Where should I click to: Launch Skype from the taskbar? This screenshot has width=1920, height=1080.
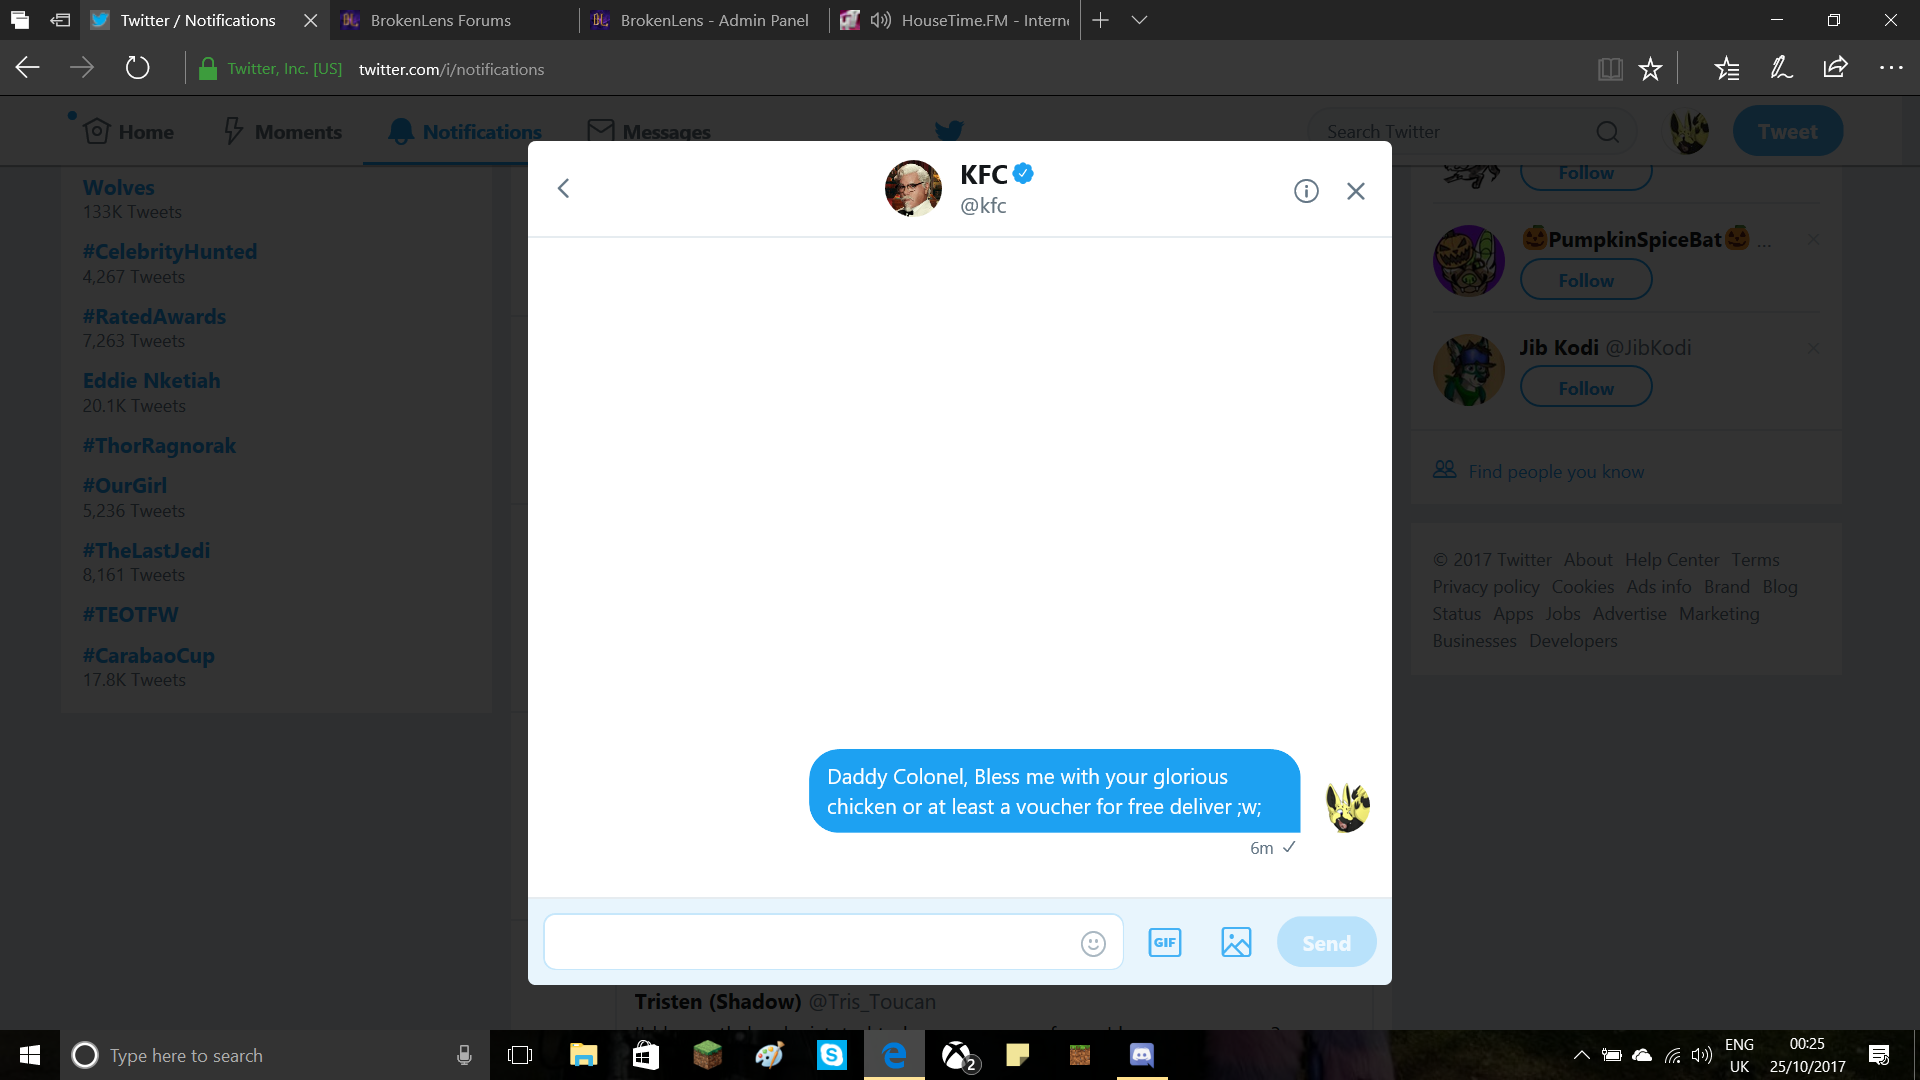(832, 1055)
